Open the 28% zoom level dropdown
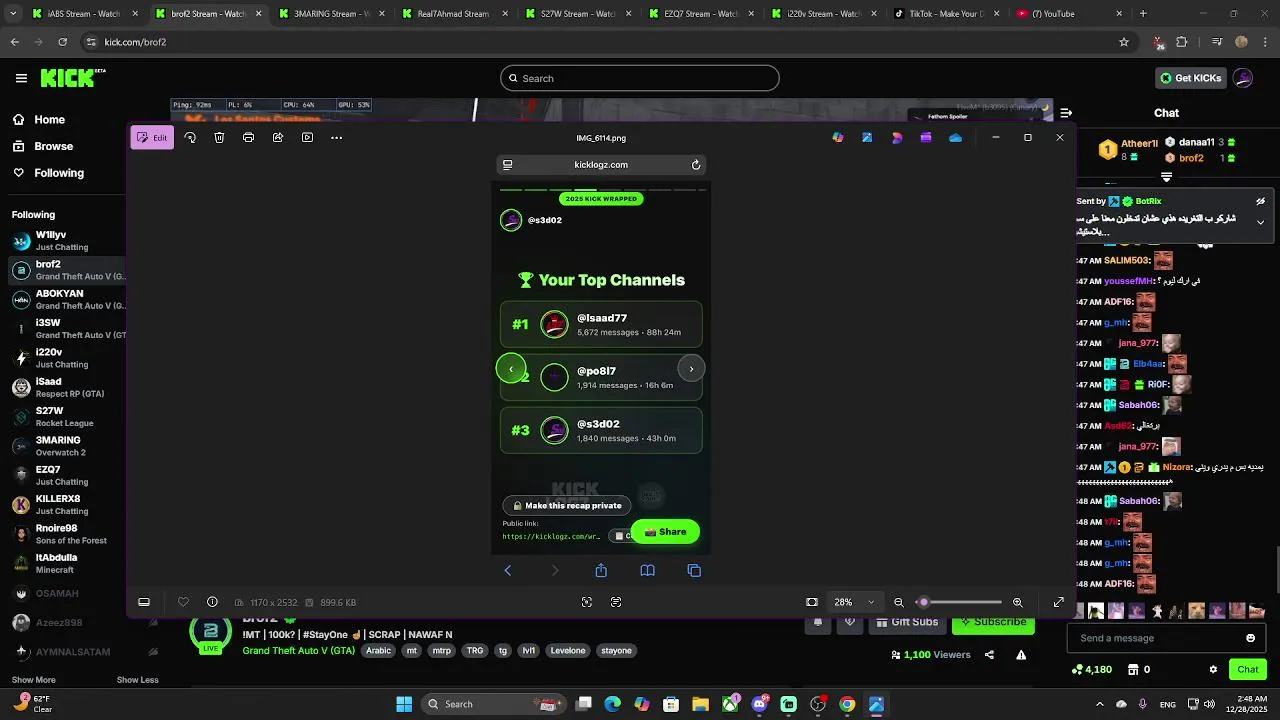The width and height of the screenshot is (1280, 720). click(854, 602)
